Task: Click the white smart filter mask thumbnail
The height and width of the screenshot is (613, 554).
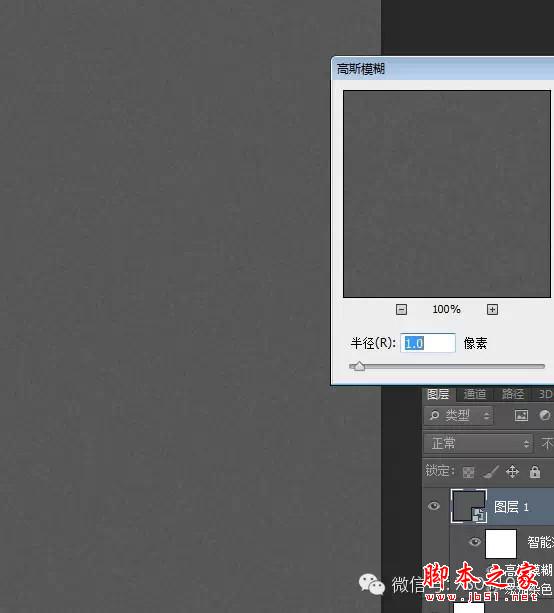Action: 501,543
